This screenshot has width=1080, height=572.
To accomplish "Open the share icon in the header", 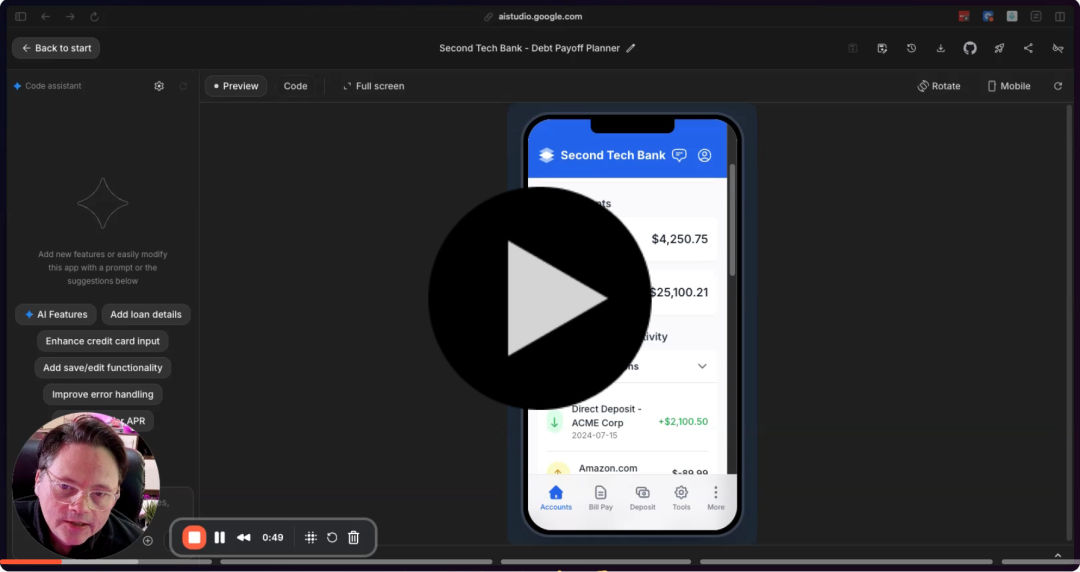I will tap(1028, 48).
